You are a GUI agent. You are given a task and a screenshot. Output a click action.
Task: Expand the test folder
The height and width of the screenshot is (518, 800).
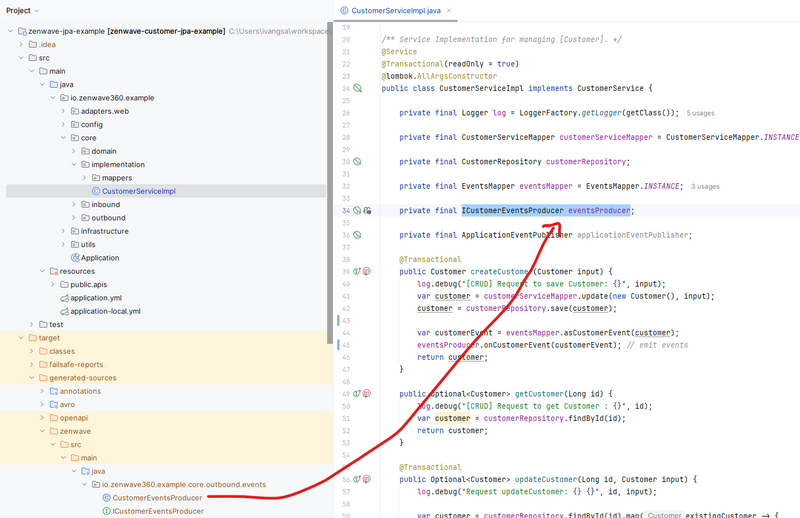30,324
